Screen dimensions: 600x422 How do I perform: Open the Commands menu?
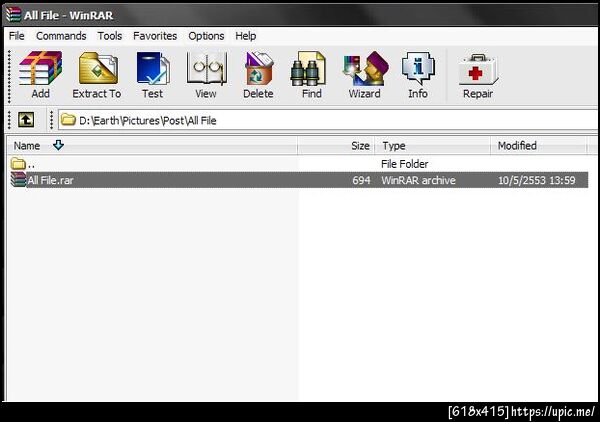[61, 36]
